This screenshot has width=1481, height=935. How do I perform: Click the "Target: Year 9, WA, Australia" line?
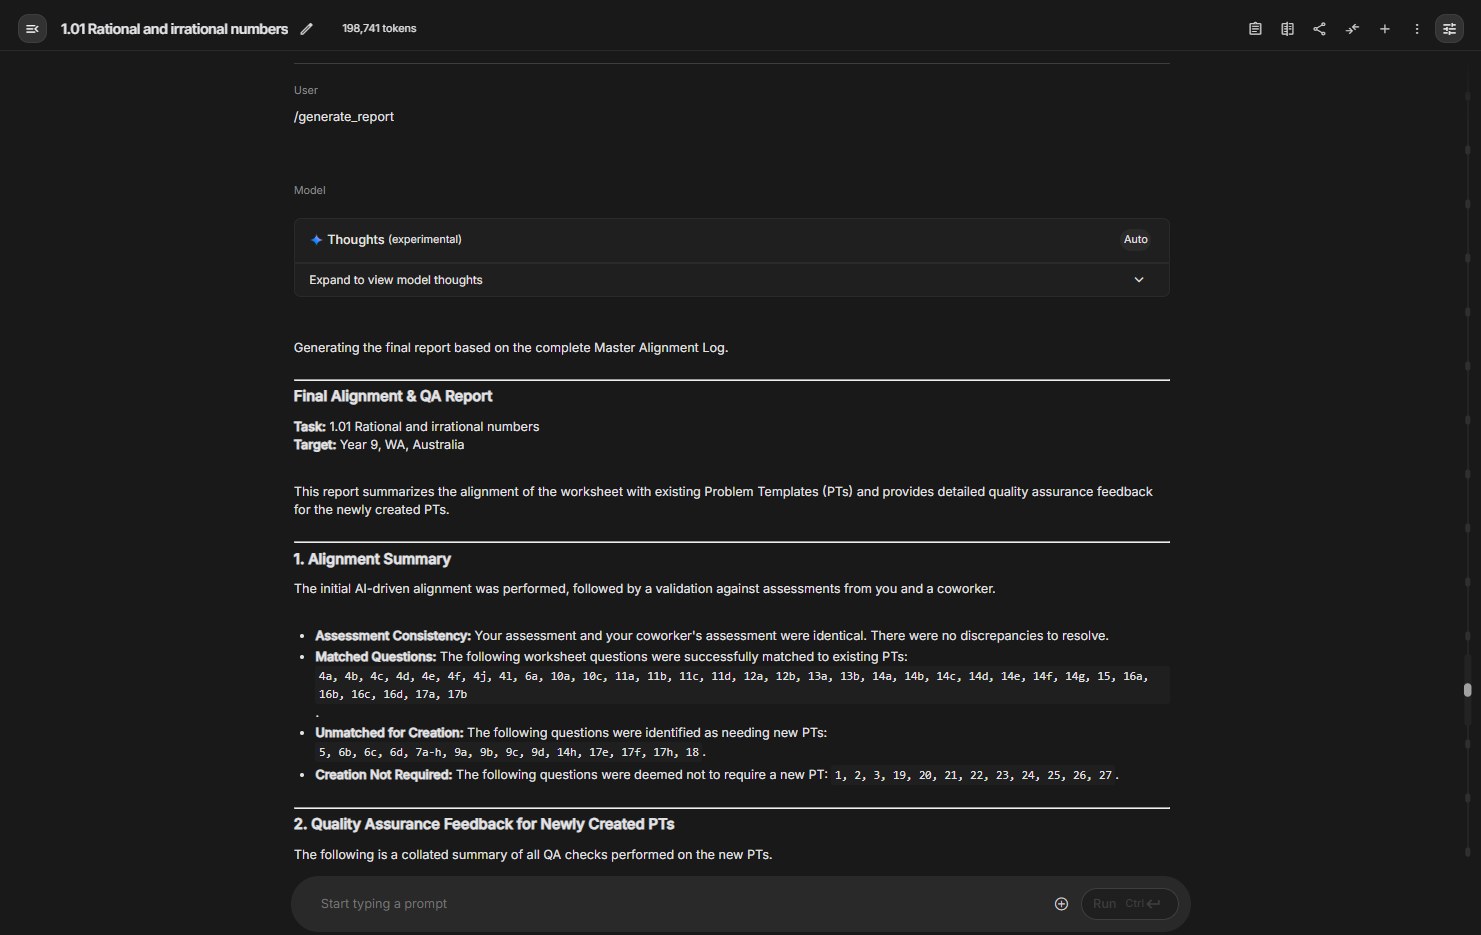pos(379,445)
